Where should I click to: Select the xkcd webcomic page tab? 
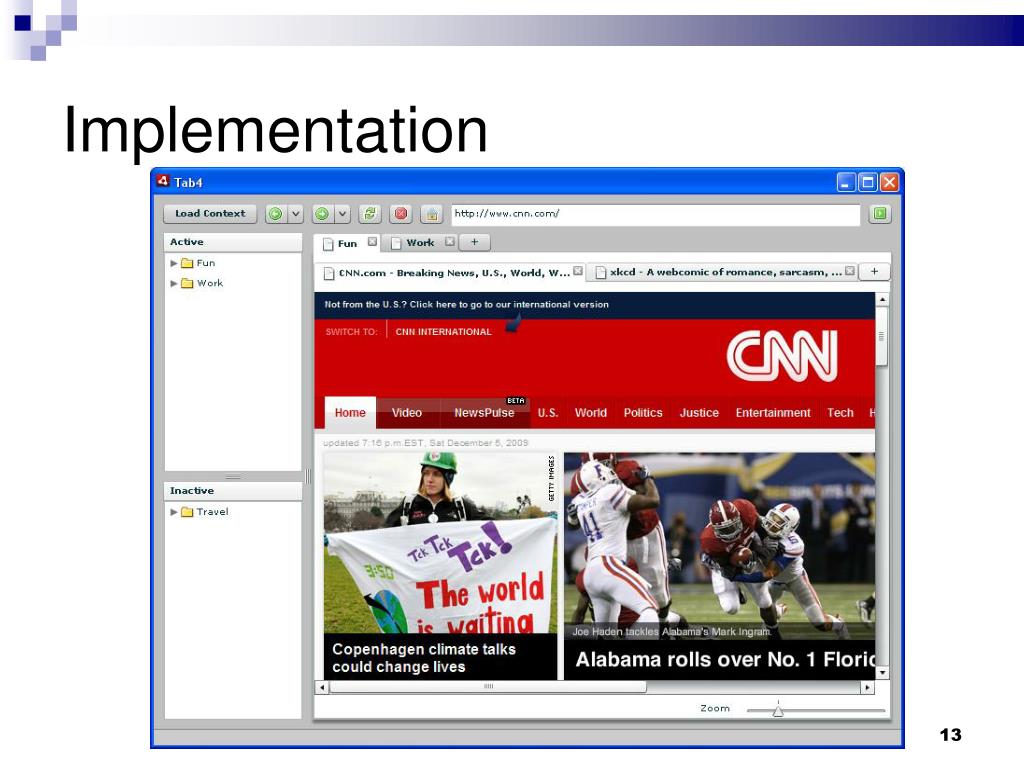point(721,272)
